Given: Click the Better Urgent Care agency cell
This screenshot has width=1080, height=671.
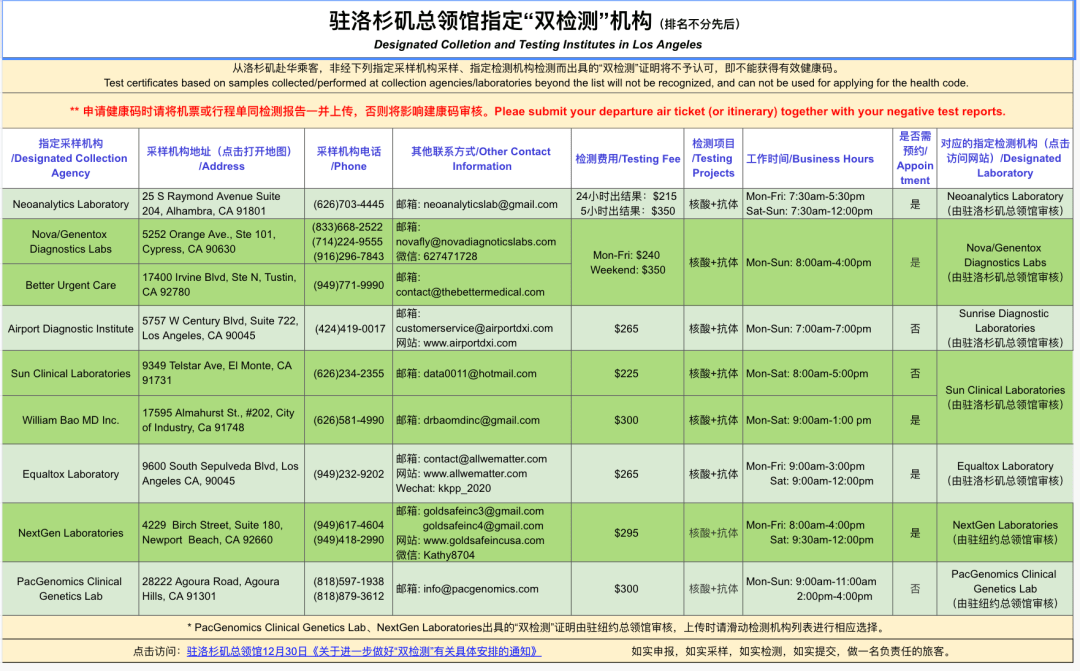Looking at the screenshot, I should [x=70, y=285].
